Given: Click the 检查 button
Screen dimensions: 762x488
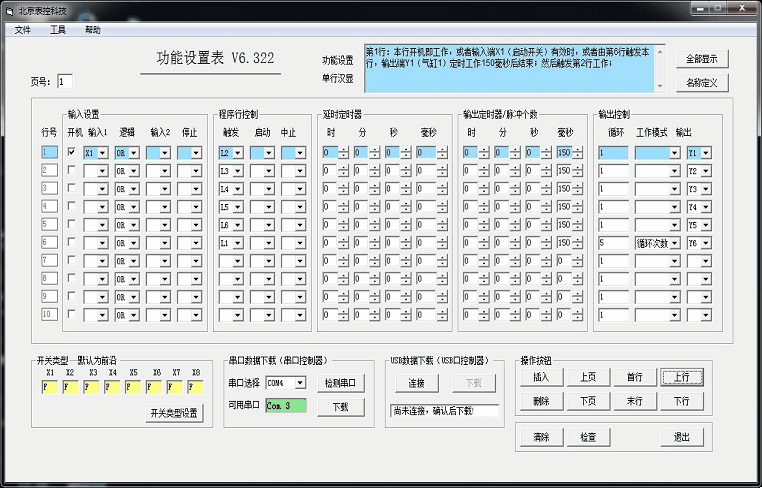Looking at the screenshot, I should point(588,437).
